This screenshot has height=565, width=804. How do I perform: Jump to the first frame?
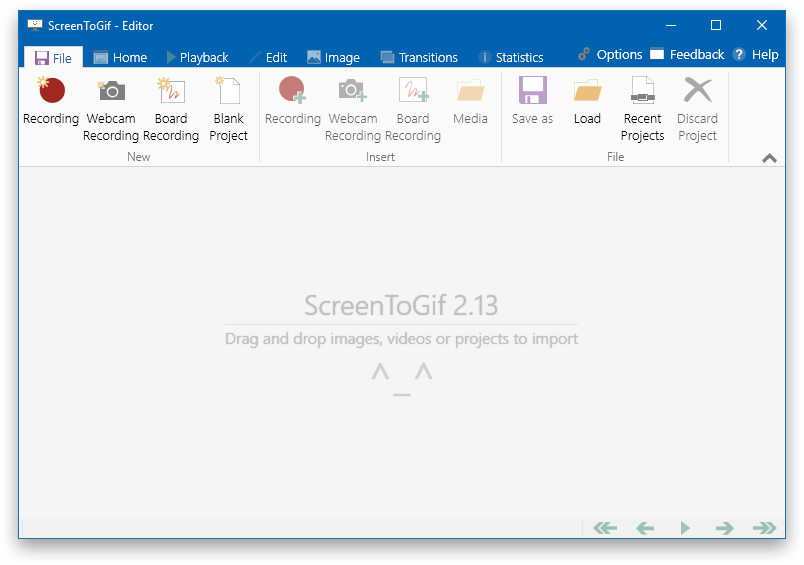point(605,528)
